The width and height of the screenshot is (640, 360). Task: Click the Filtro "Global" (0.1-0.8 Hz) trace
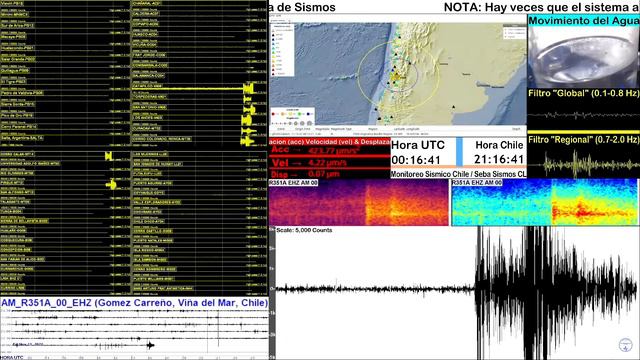(x=583, y=115)
